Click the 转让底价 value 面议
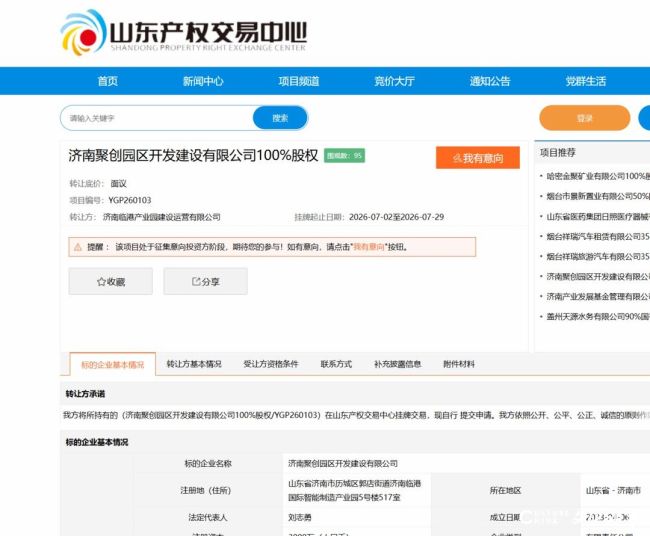This screenshot has height=536, width=650. (118, 184)
